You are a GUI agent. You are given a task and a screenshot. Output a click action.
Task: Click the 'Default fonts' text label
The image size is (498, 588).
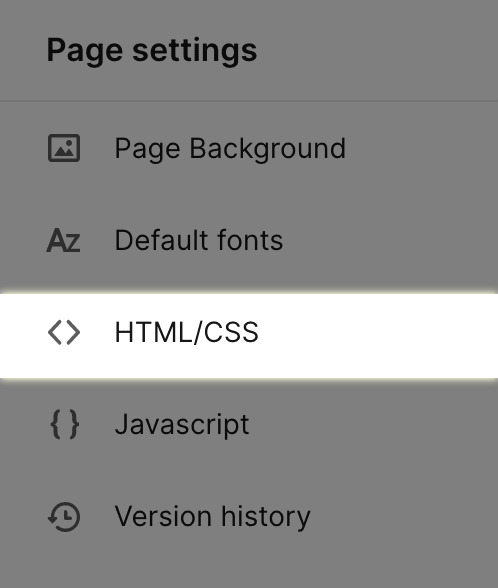199,240
